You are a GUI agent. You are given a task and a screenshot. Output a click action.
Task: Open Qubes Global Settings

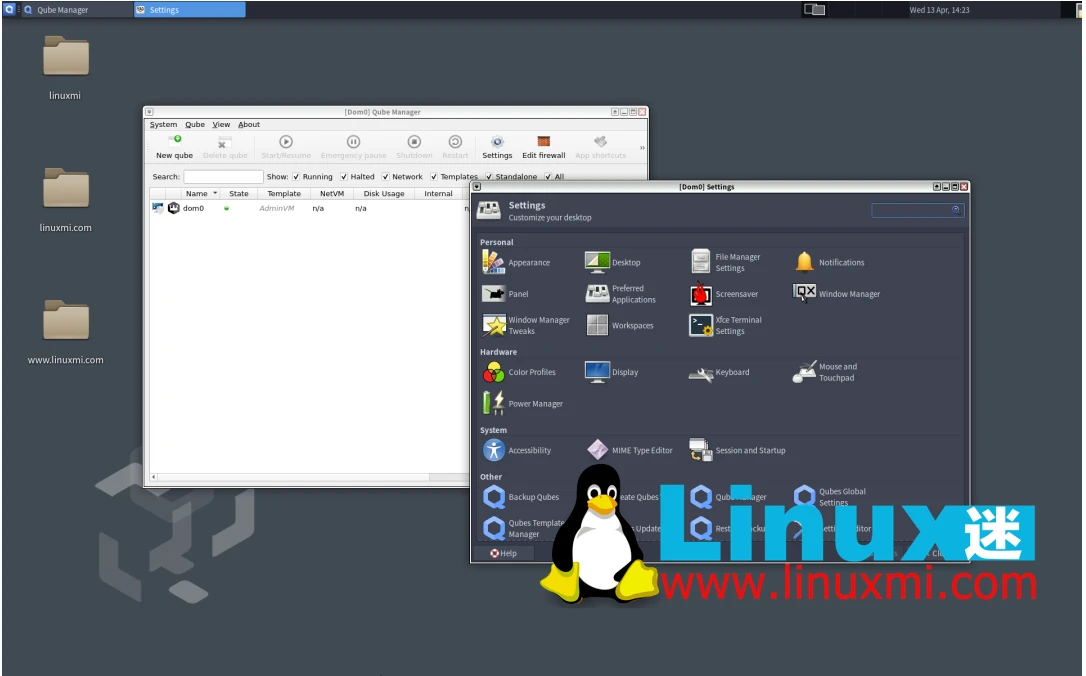coord(830,497)
